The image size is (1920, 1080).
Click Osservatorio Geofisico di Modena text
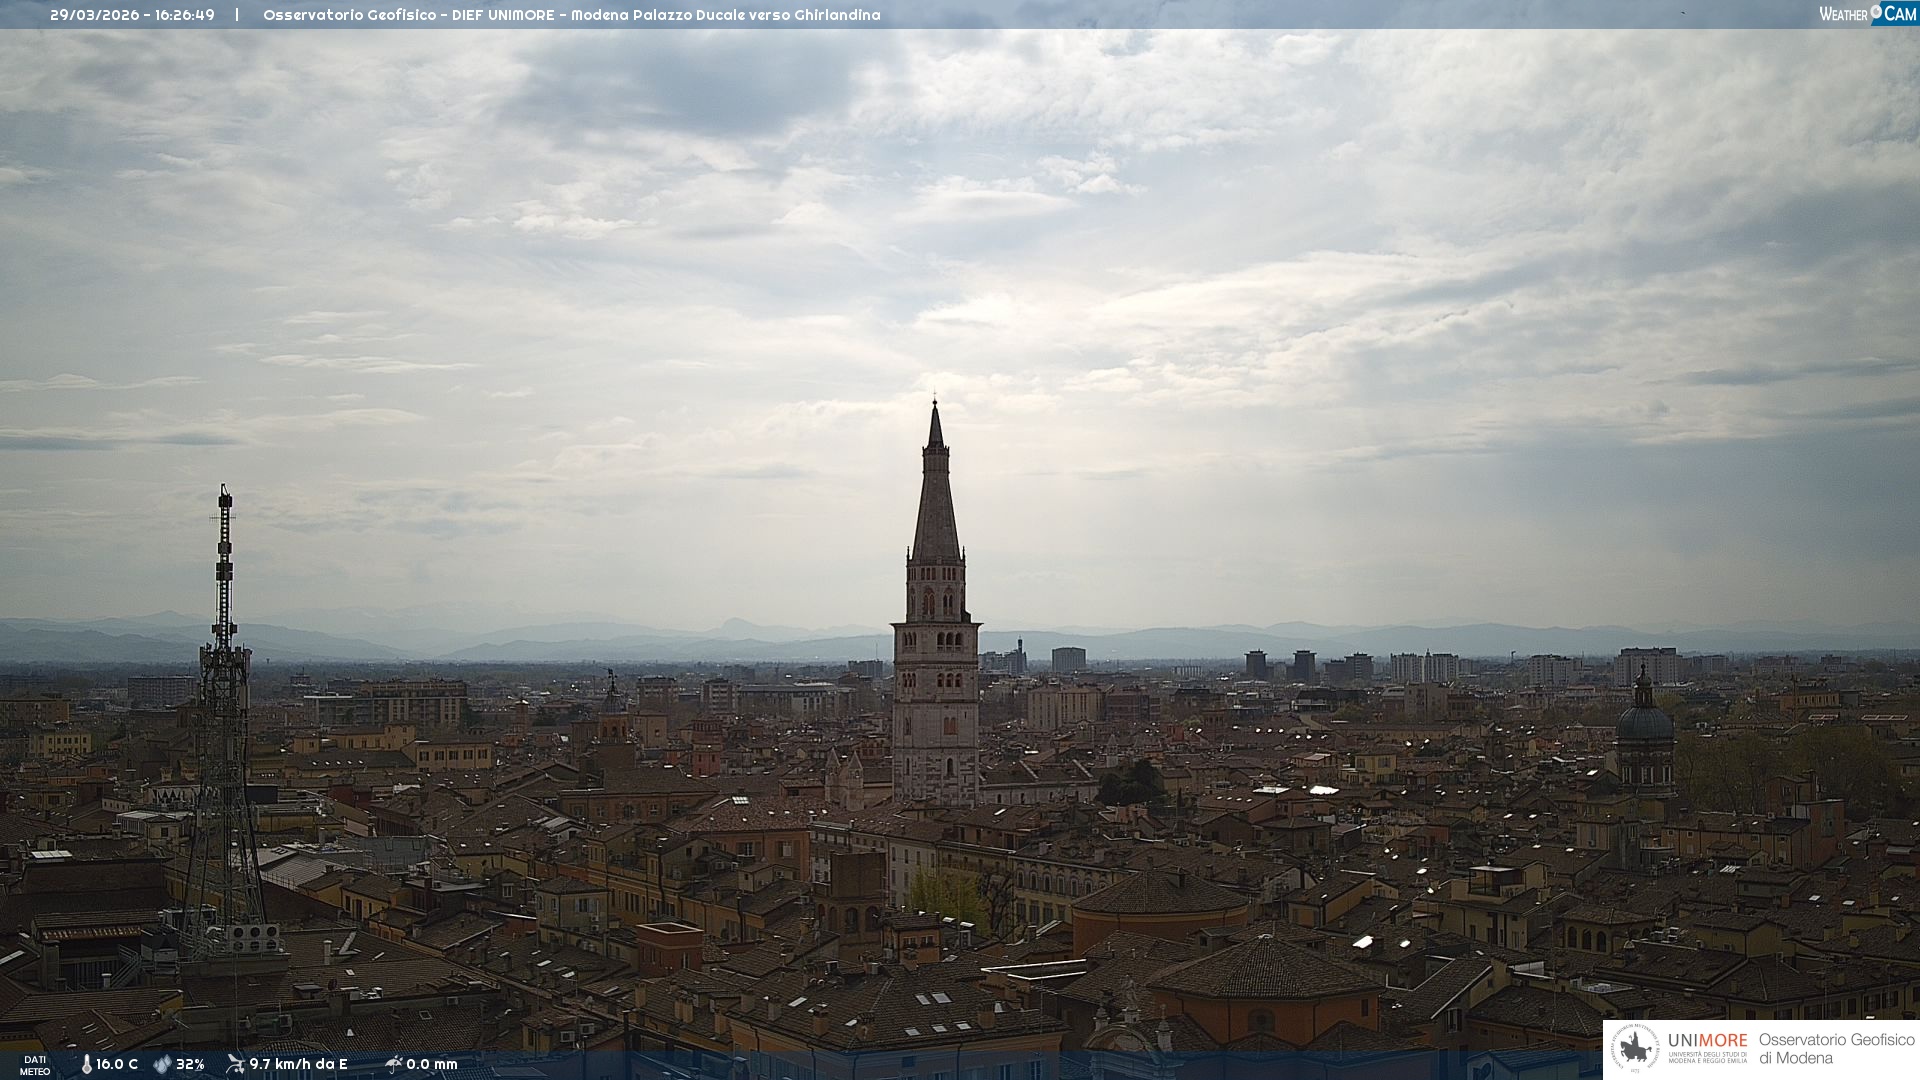(1836, 1049)
